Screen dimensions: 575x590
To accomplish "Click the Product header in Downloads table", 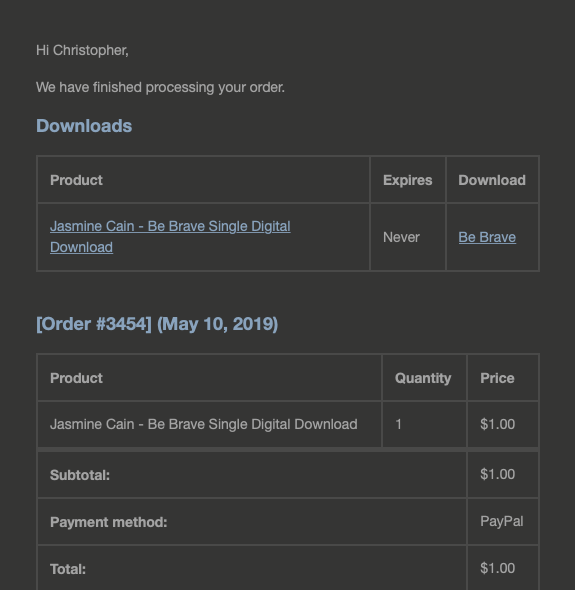I will pos(76,180).
